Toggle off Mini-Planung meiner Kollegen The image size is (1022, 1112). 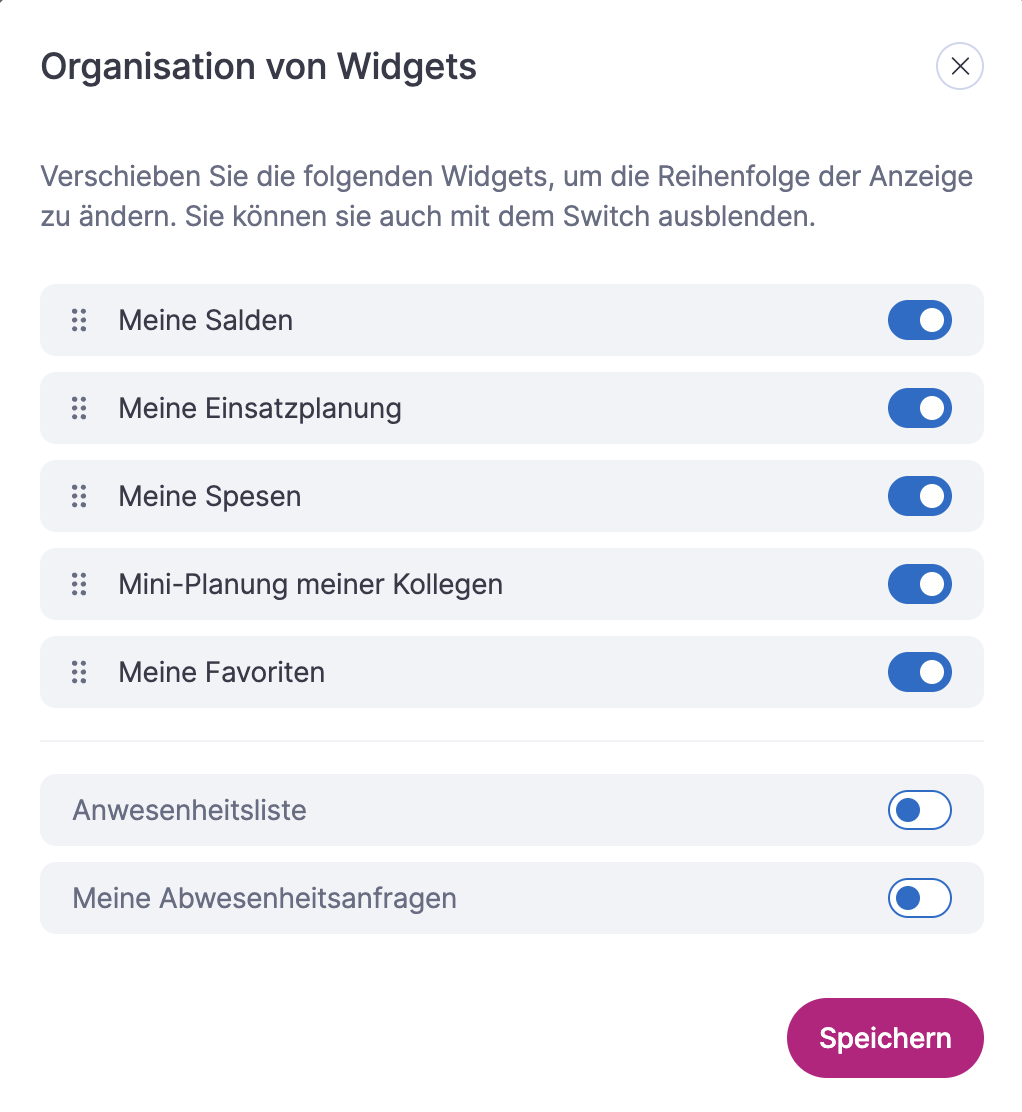[x=919, y=584]
